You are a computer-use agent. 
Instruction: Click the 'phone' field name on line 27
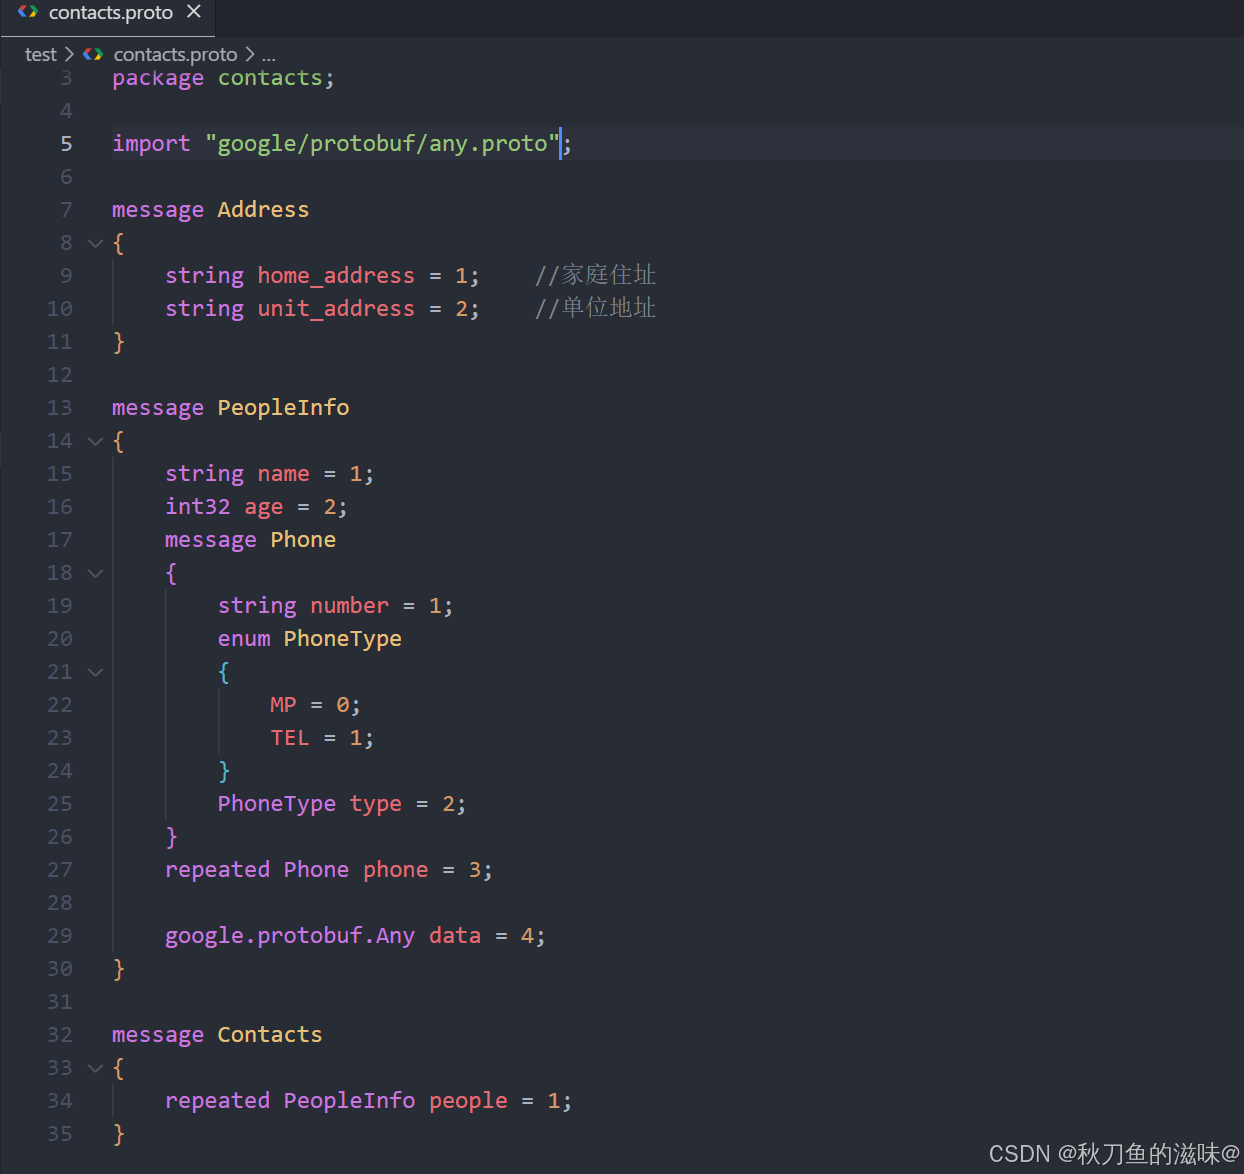click(x=396, y=870)
